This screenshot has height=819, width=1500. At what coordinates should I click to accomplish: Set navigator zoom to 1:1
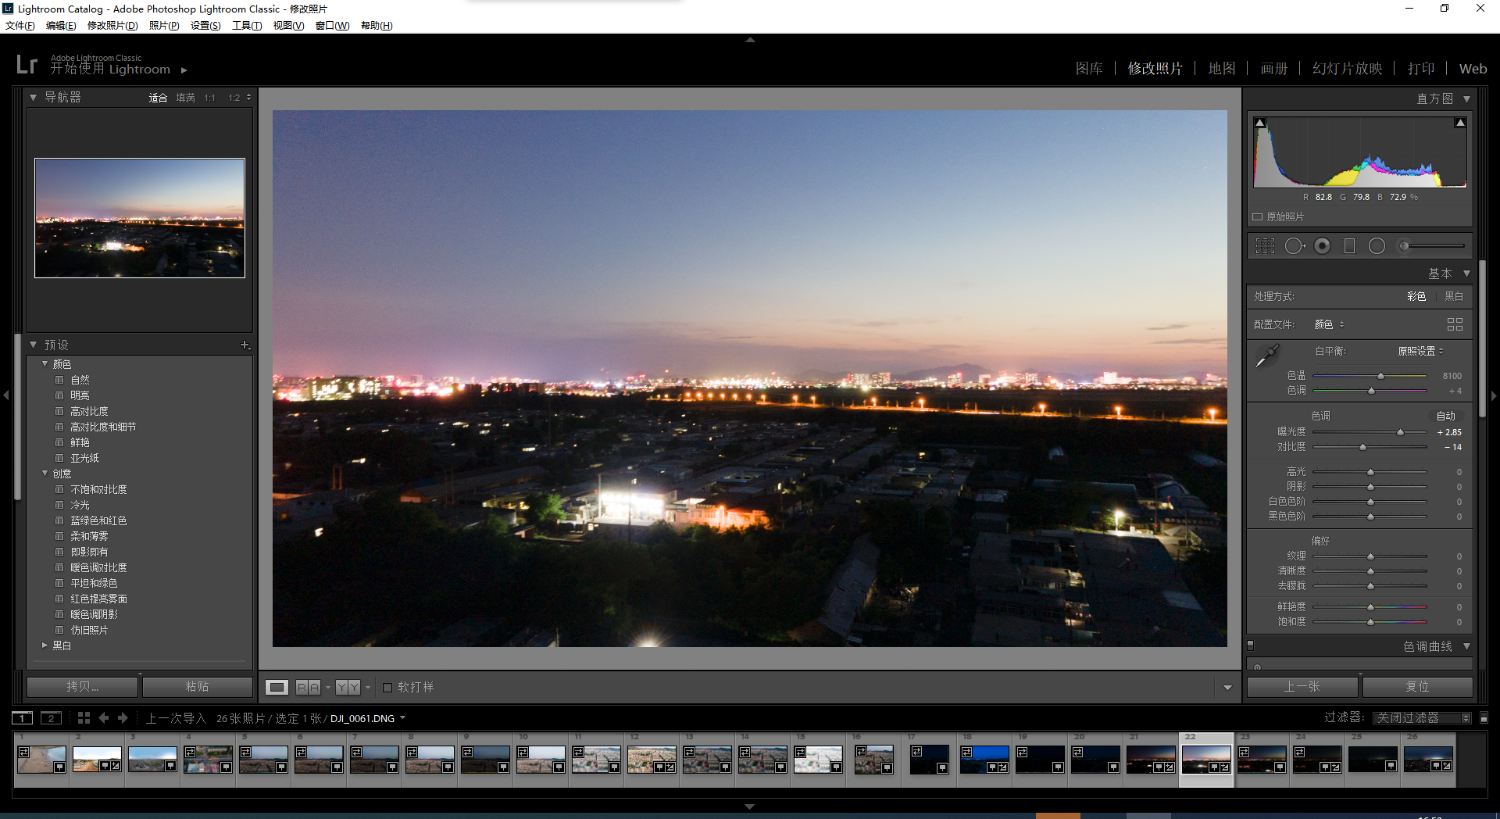coord(210,98)
